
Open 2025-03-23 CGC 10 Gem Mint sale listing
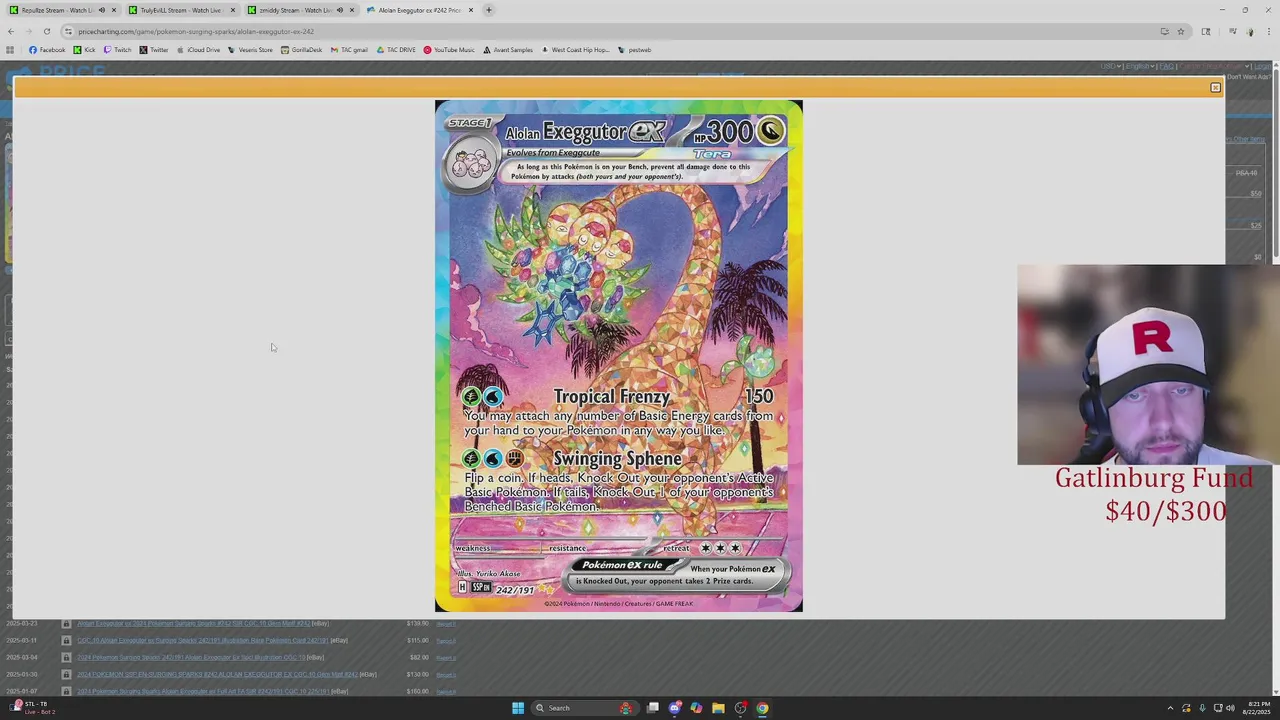(x=194, y=623)
